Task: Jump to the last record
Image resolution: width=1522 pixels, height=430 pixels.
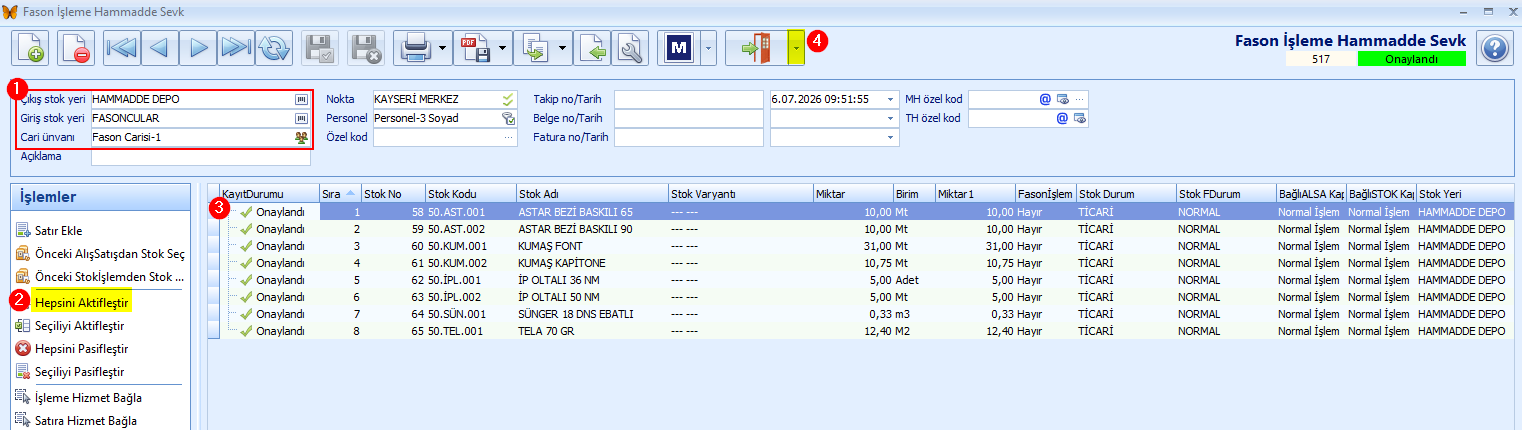Action: (235, 47)
